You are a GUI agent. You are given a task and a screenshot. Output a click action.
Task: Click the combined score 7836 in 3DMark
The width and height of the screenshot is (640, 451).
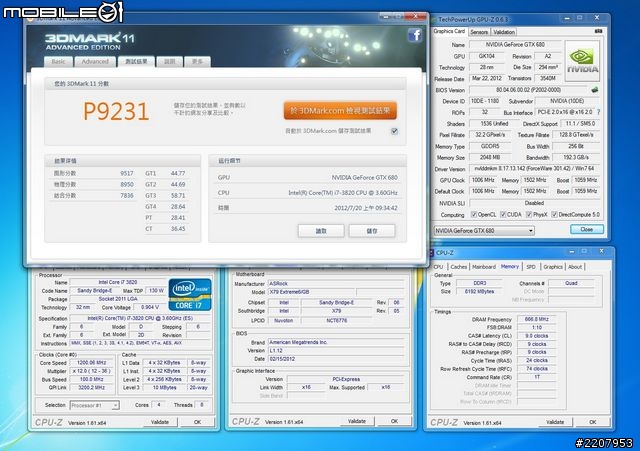click(x=127, y=196)
